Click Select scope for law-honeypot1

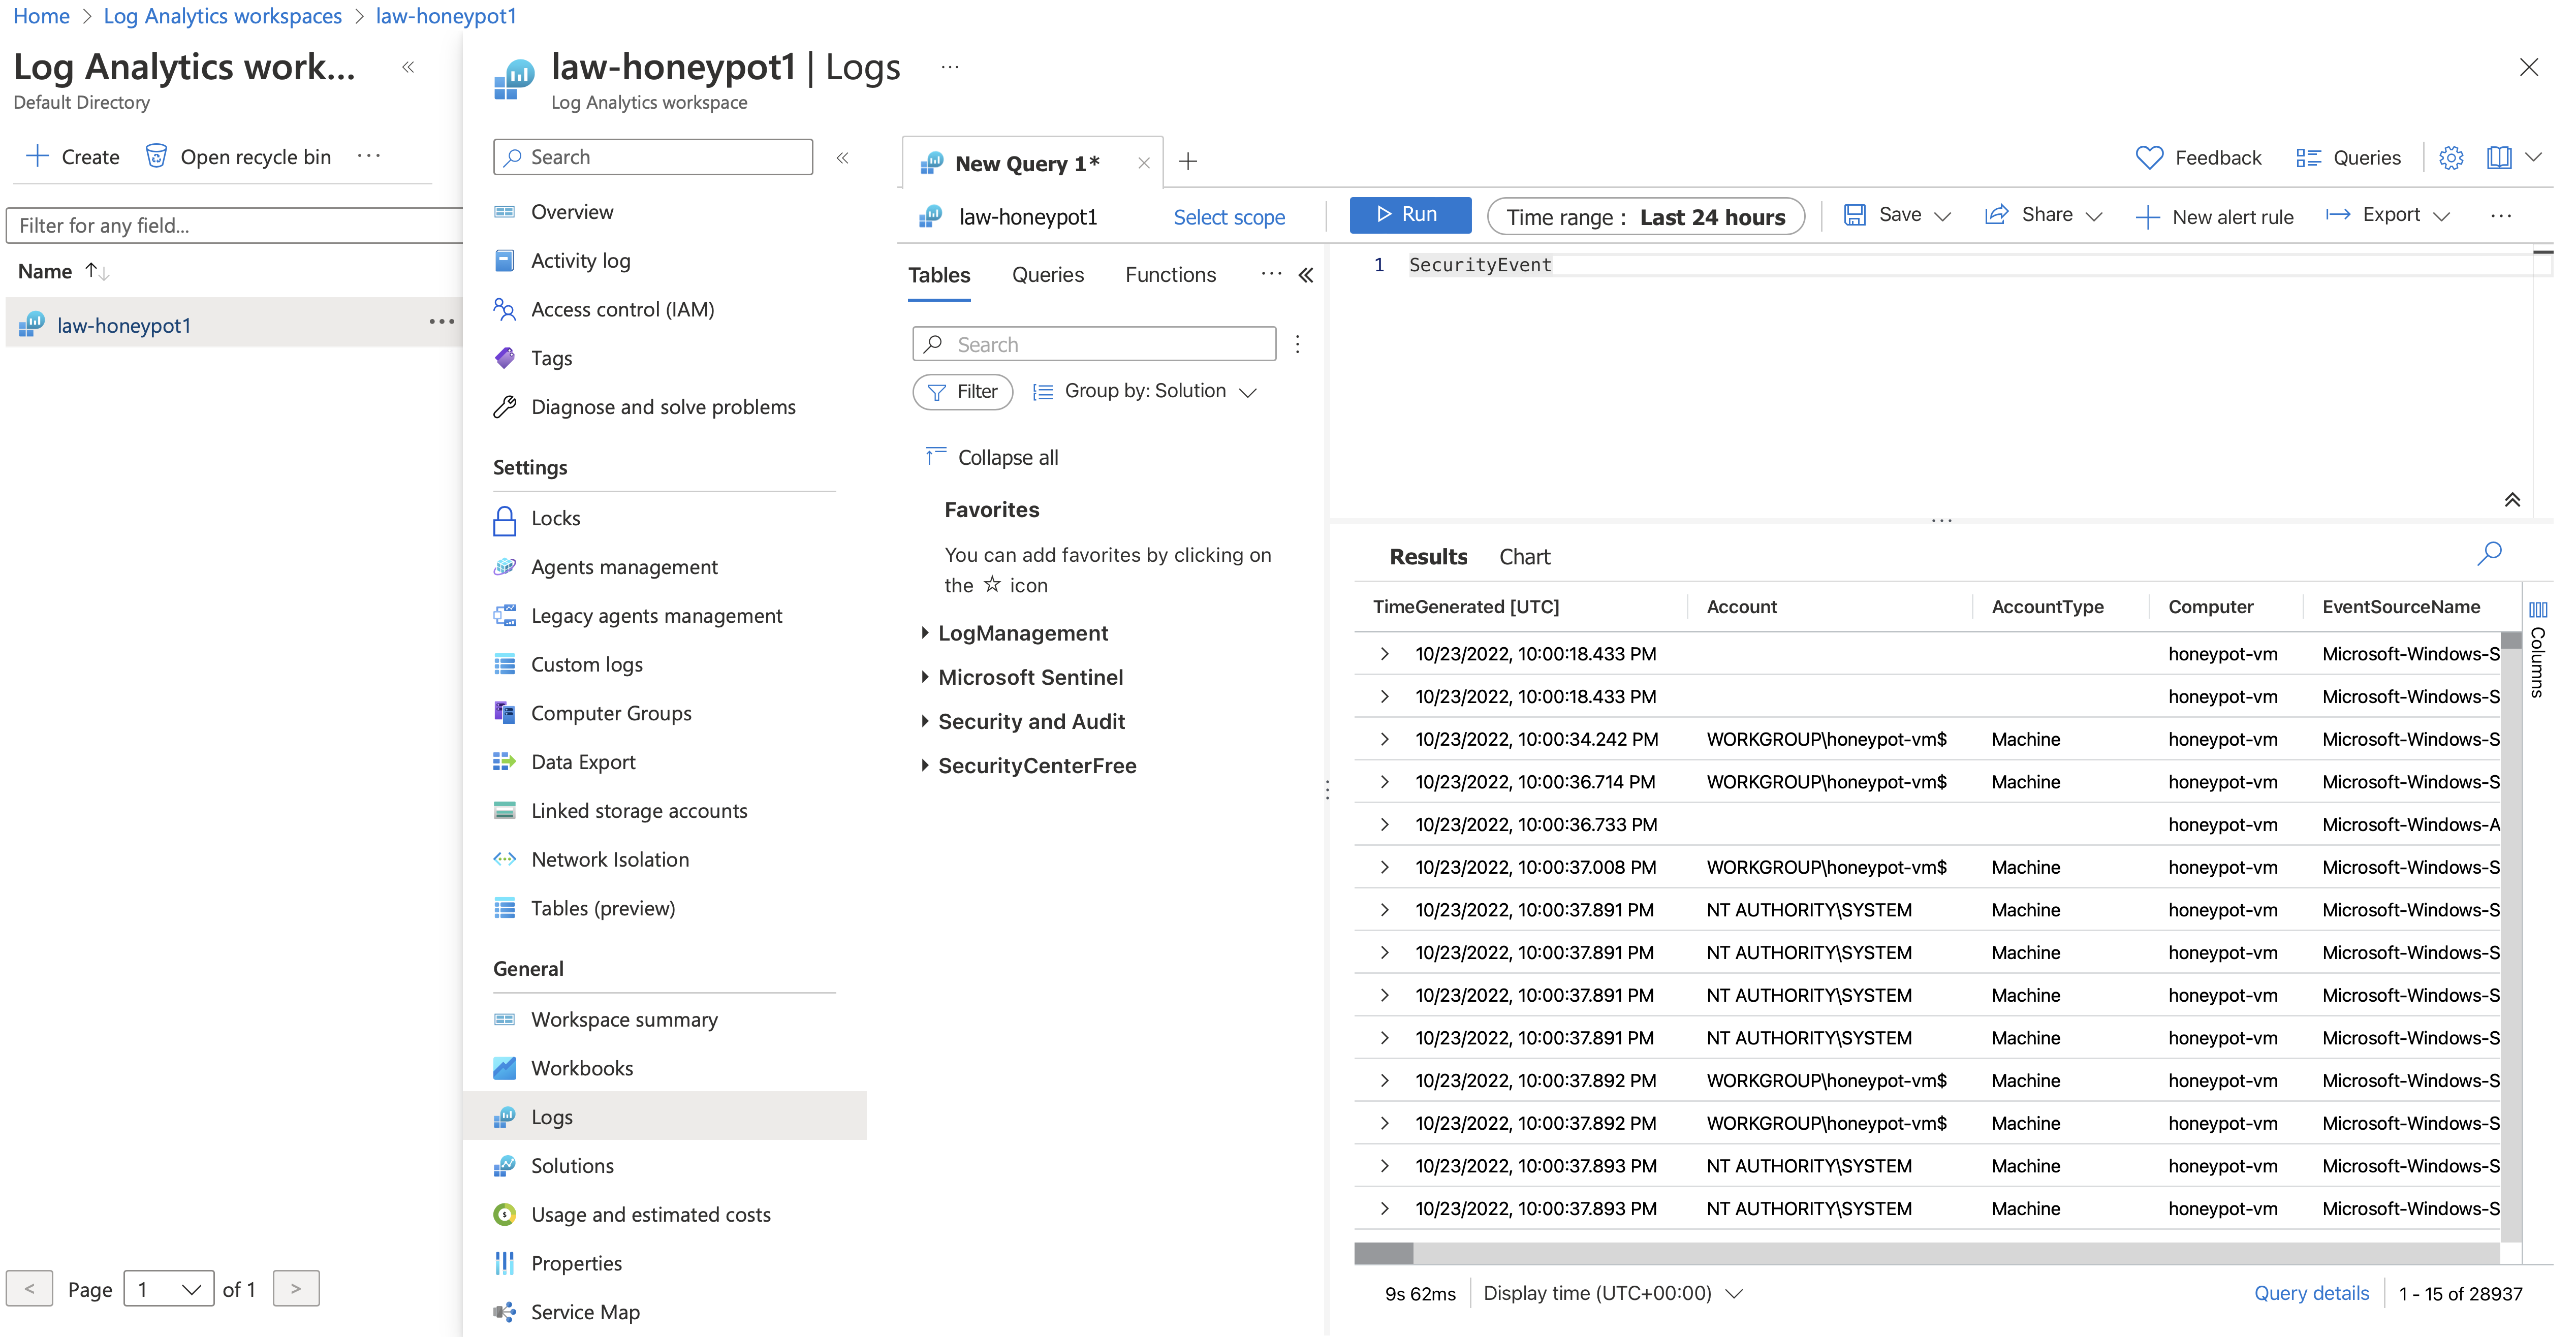(1229, 217)
